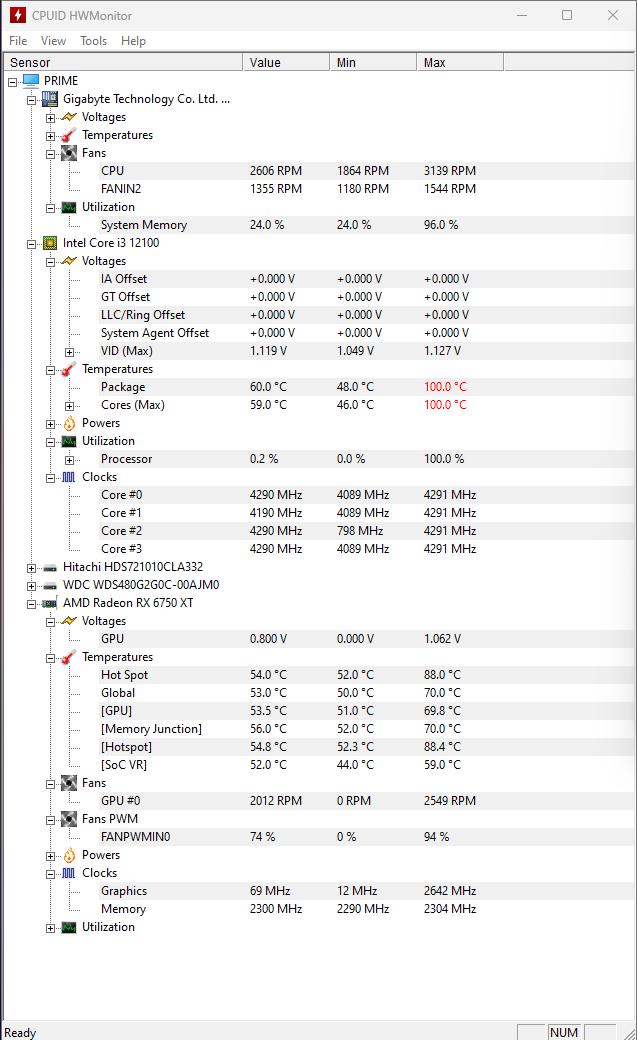Click the thermometer icon for GPU Temperatures
Screen dimensions: 637x1040
(x=69, y=657)
